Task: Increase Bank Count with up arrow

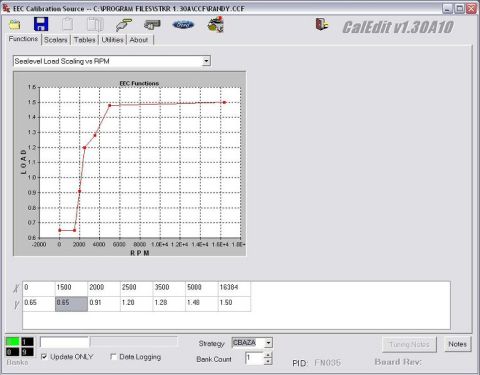Action: pos(268,355)
